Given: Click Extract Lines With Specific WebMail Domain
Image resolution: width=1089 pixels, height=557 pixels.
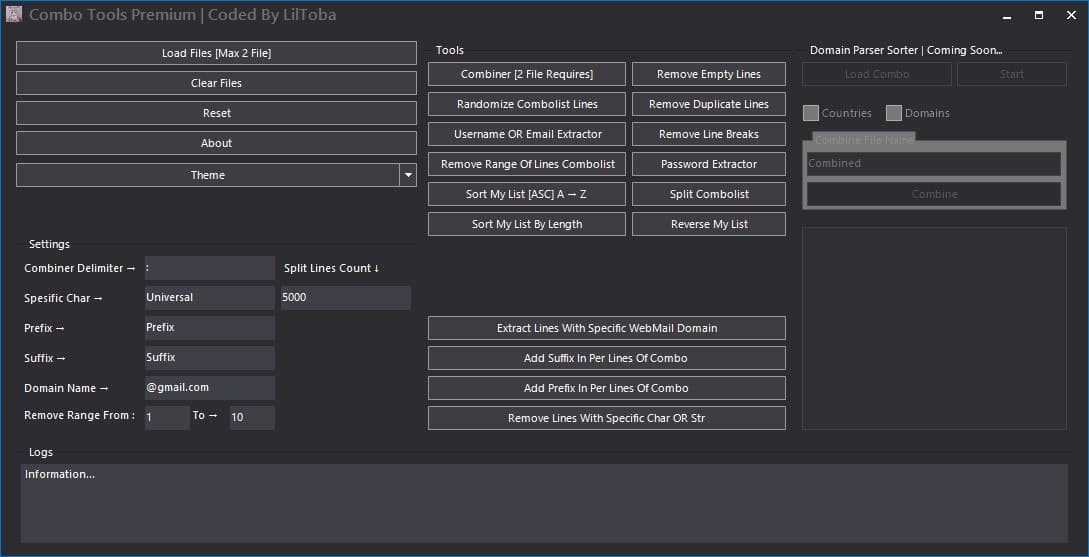Looking at the screenshot, I should 607,328.
